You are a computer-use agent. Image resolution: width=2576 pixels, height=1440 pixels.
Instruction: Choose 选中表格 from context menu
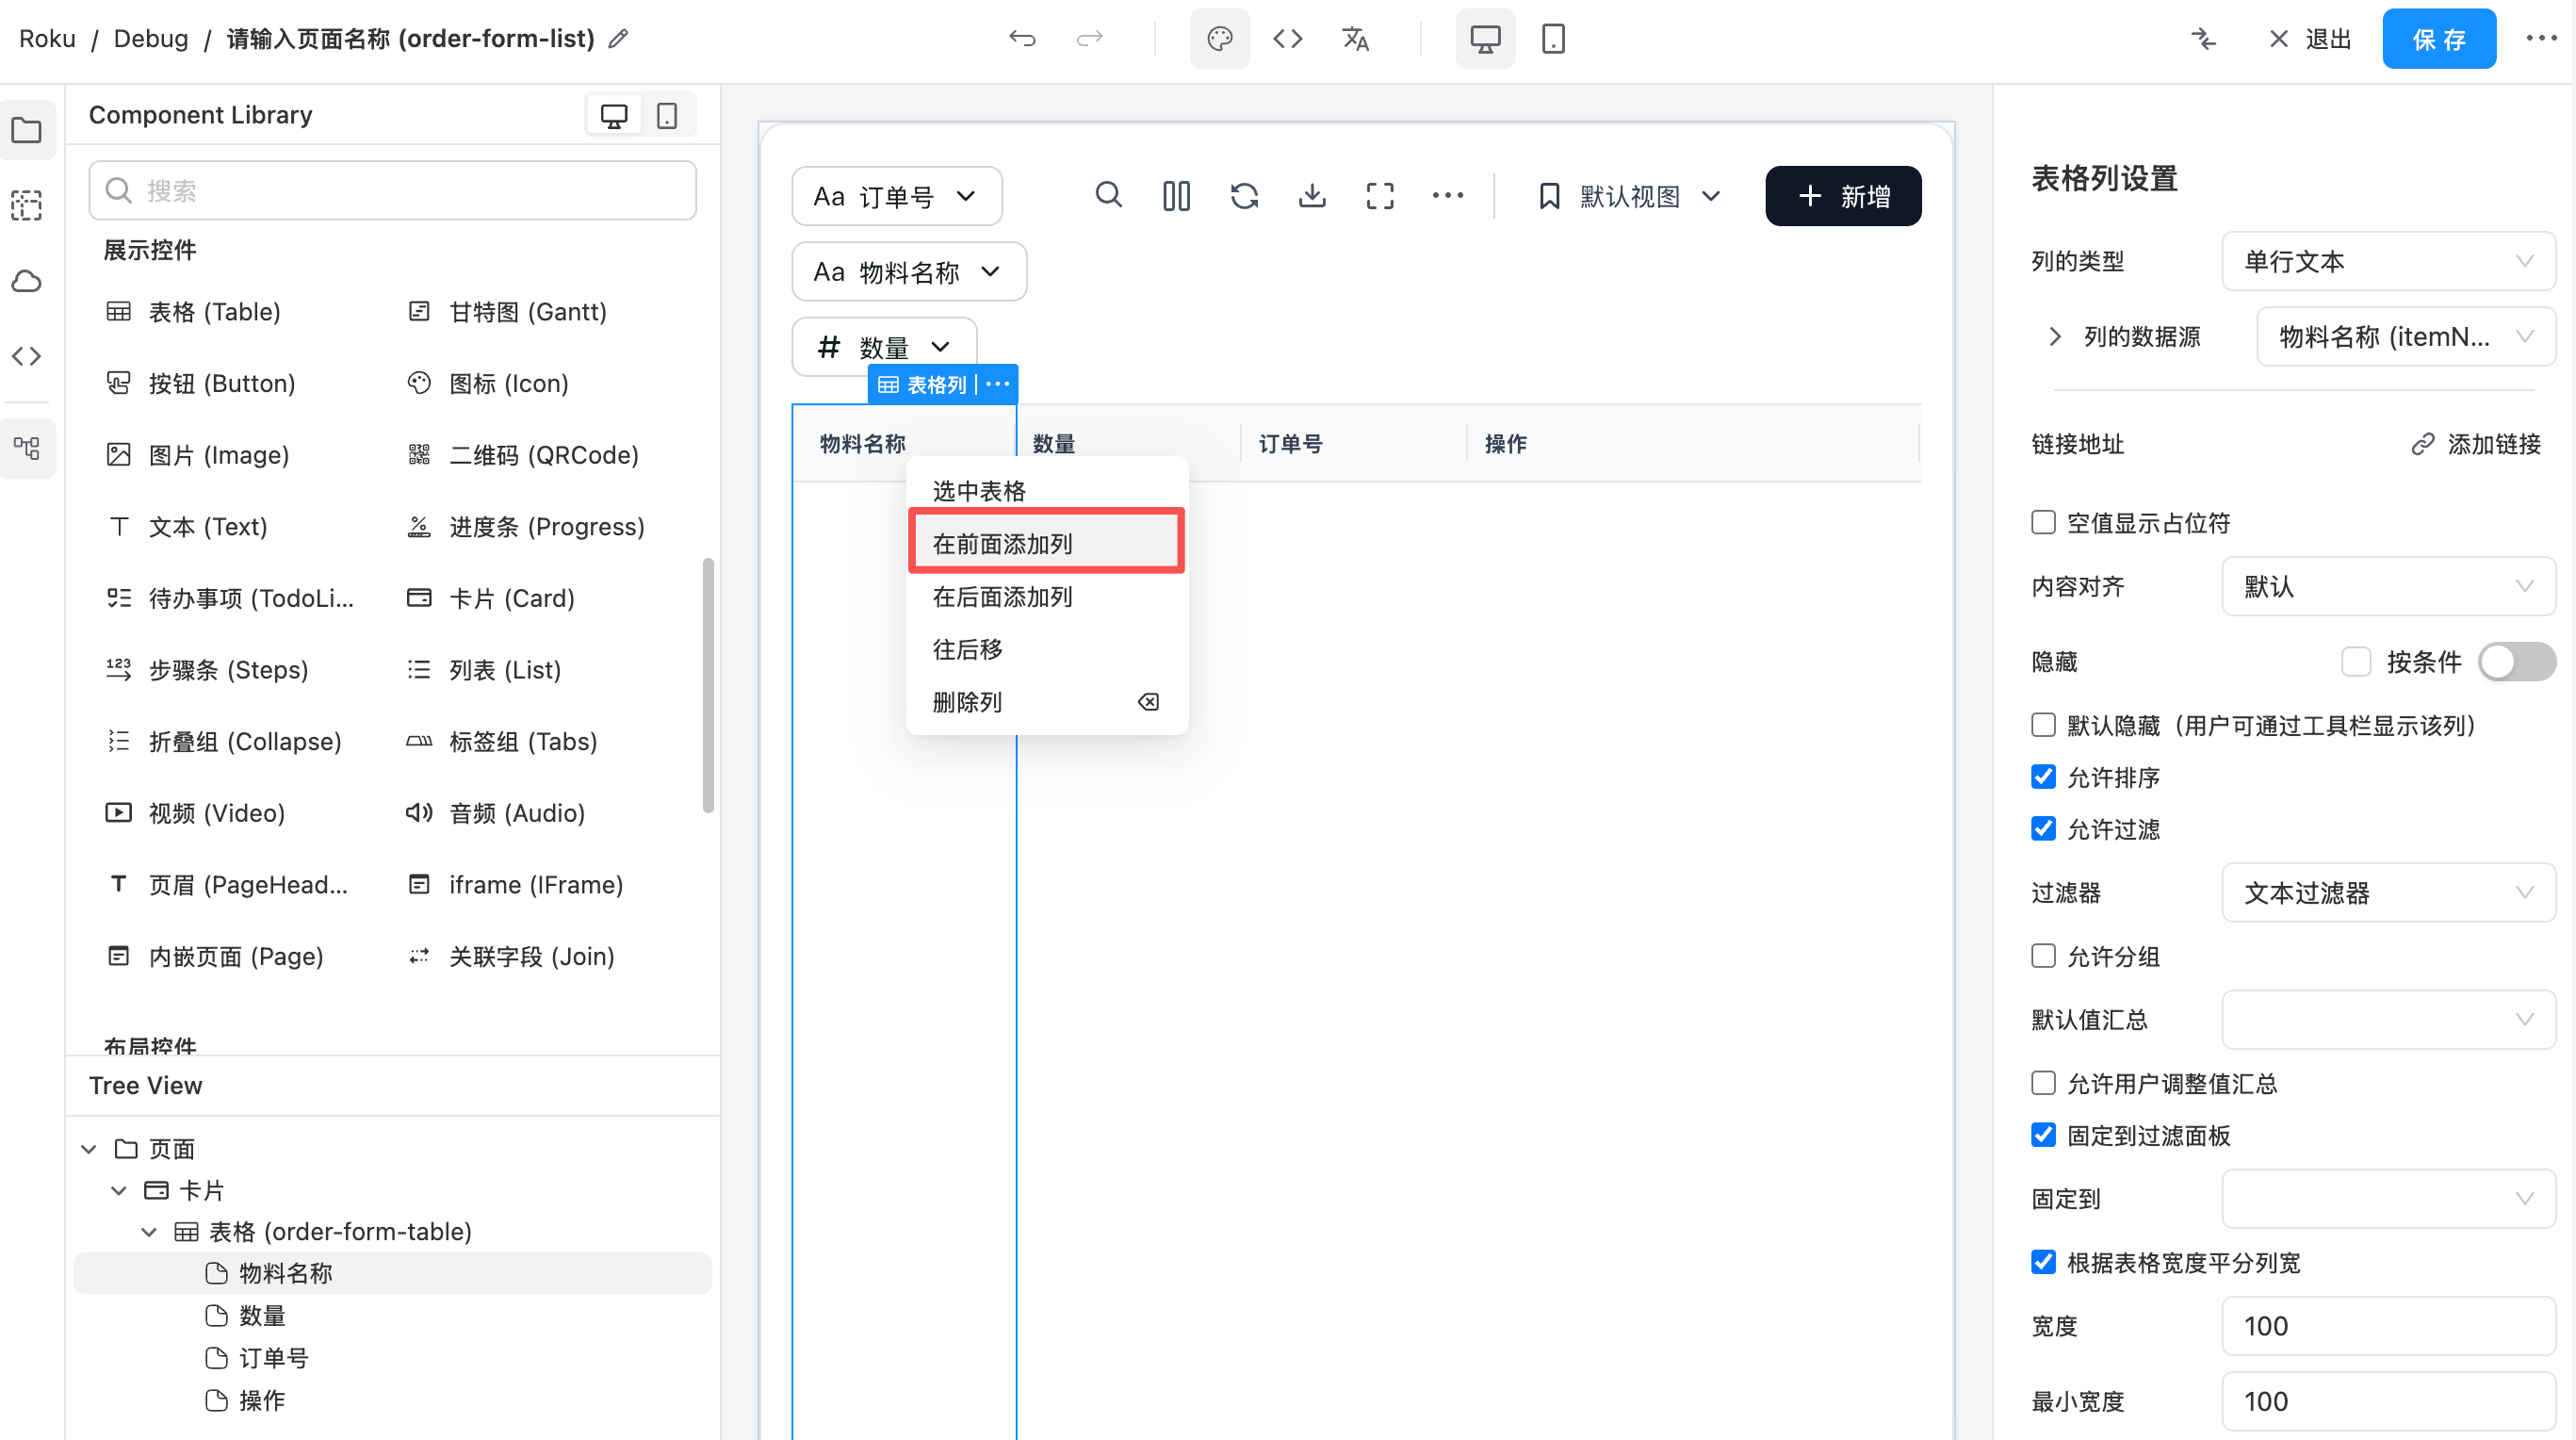pos(1047,491)
